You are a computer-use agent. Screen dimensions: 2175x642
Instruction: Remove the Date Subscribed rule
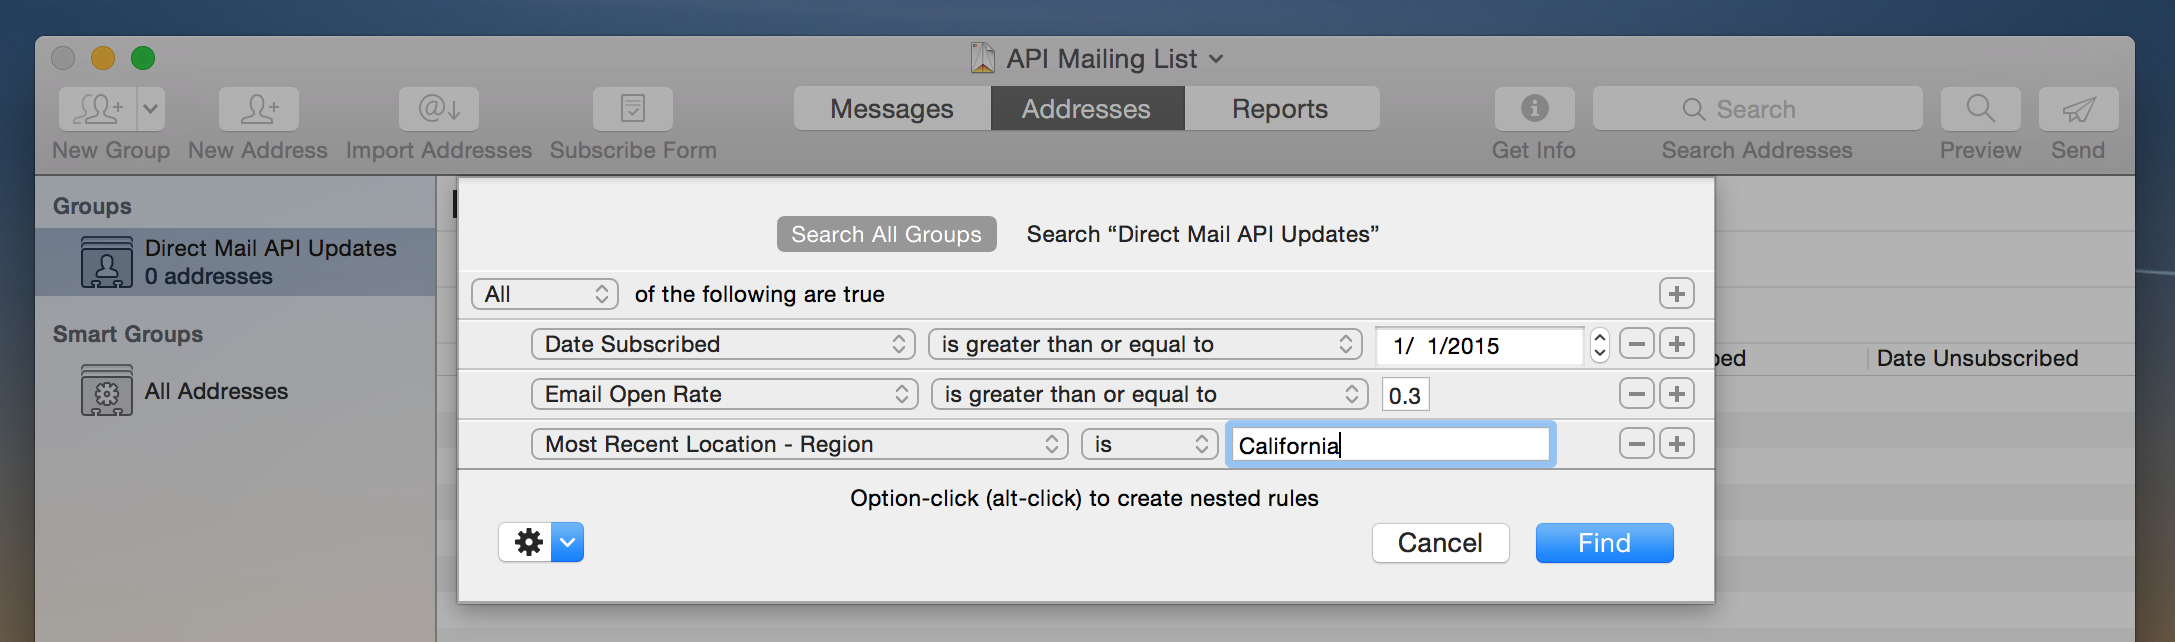click(x=1637, y=344)
